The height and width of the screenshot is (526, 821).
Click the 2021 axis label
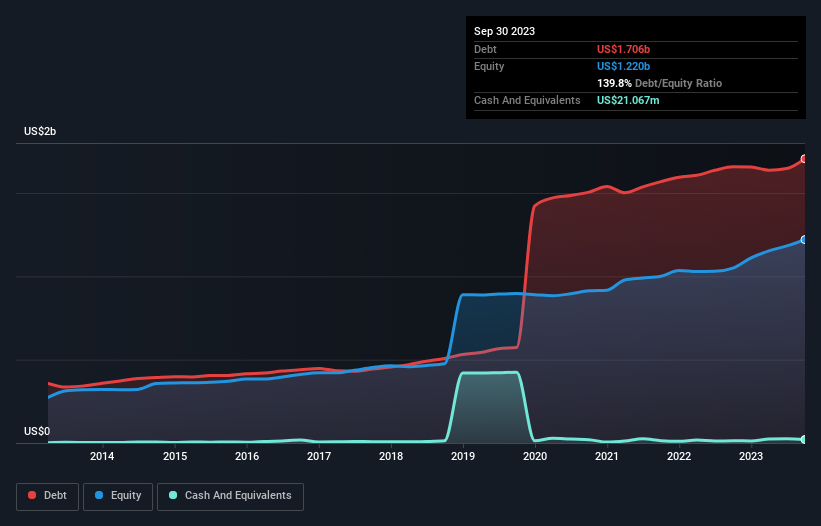click(607, 456)
